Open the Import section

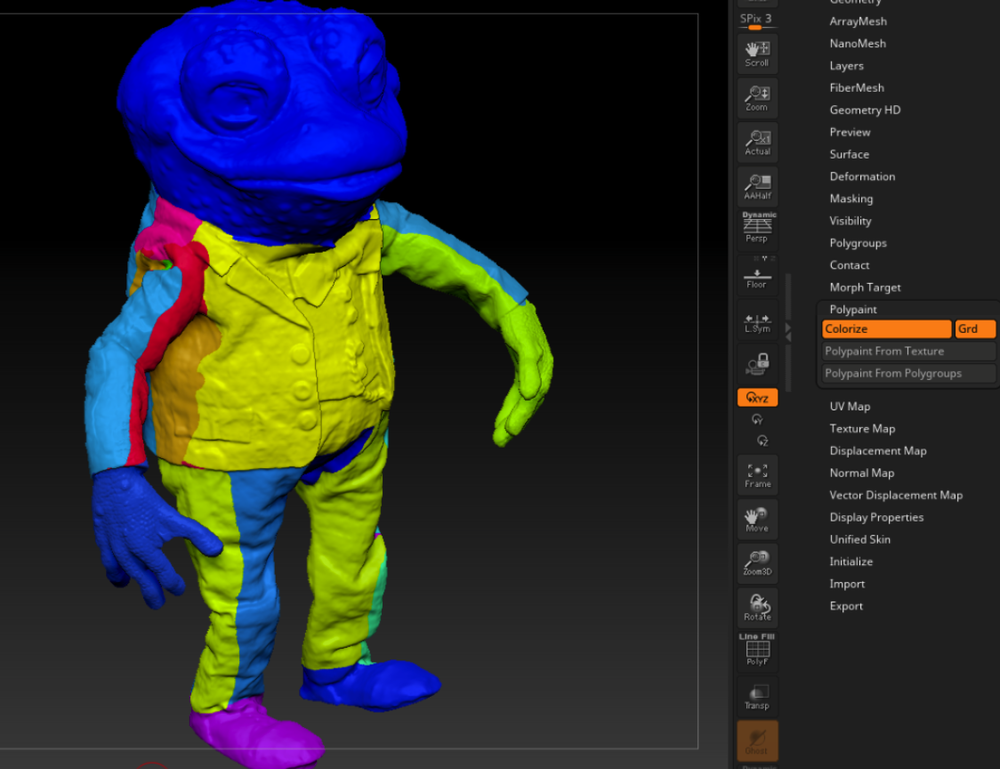coord(847,584)
